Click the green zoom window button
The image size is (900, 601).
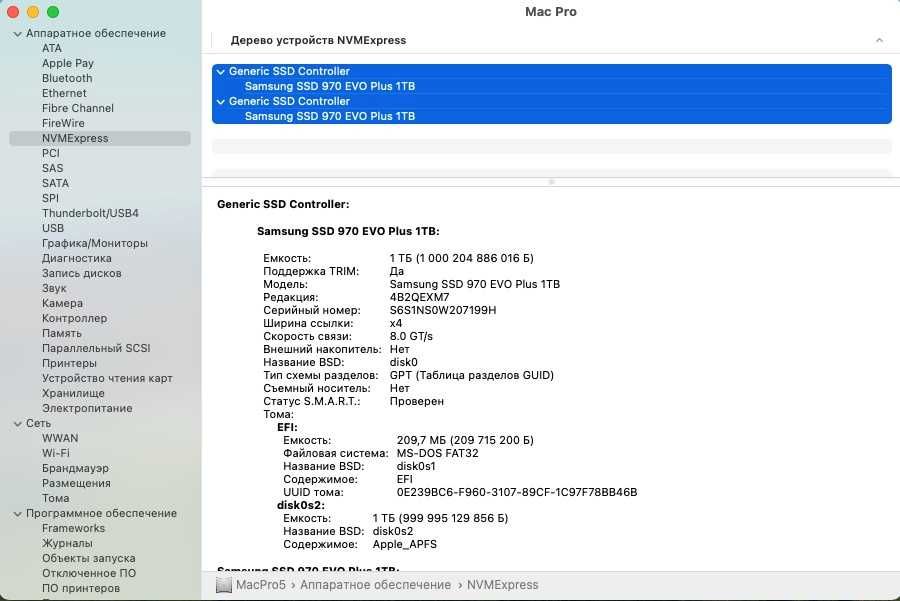point(53,12)
